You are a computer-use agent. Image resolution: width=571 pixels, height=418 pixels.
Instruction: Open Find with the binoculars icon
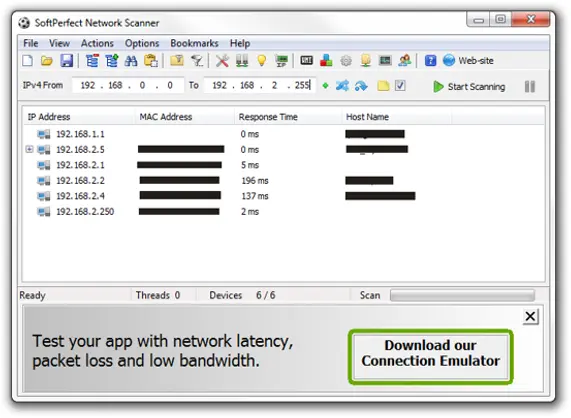point(131,61)
